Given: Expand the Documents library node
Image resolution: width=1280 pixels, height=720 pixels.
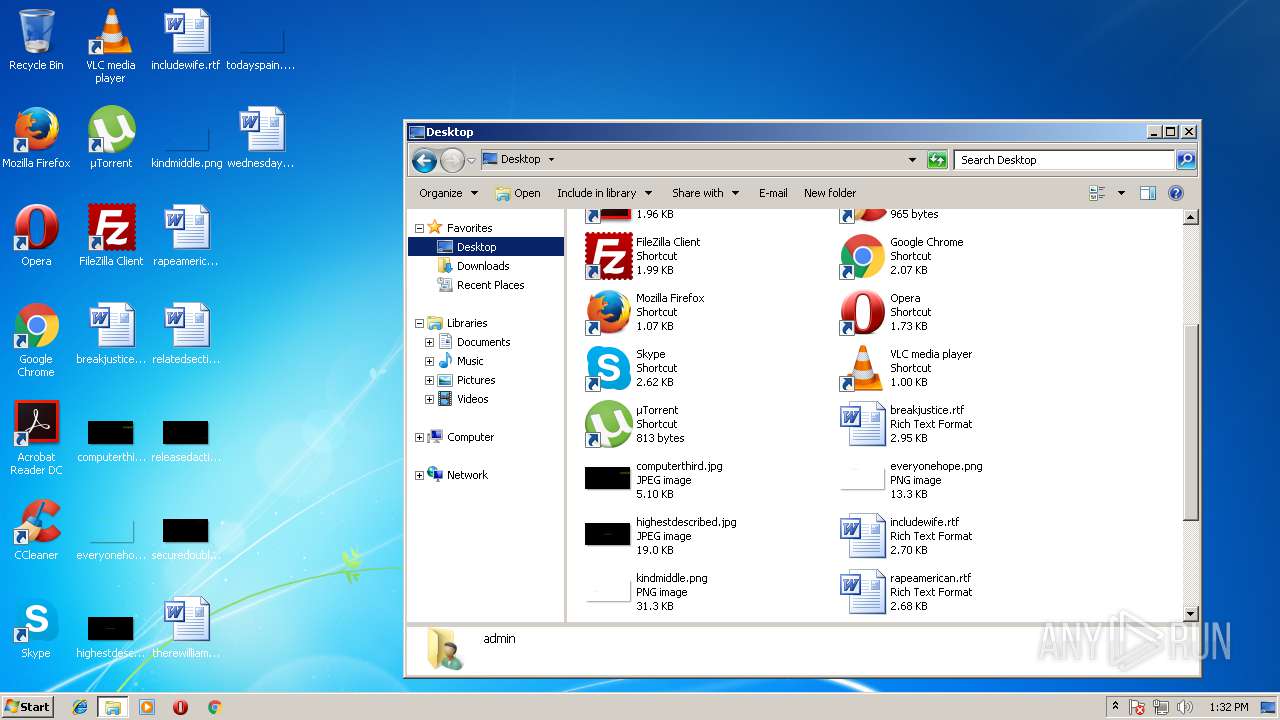Looking at the screenshot, I should click(x=430, y=342).
